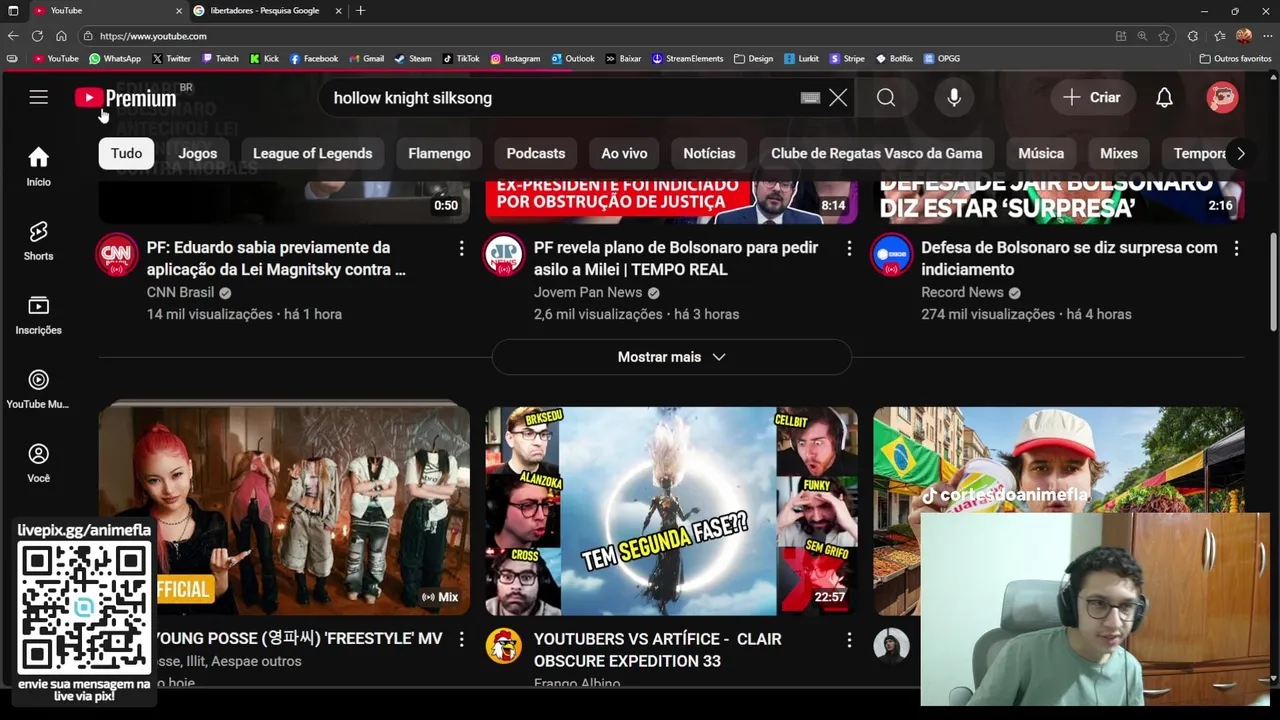The height and width of the screenshot is (720, 1280).
Task: Open the Jovem Pan News channel avatar
Action: click(x=504, y=255)
